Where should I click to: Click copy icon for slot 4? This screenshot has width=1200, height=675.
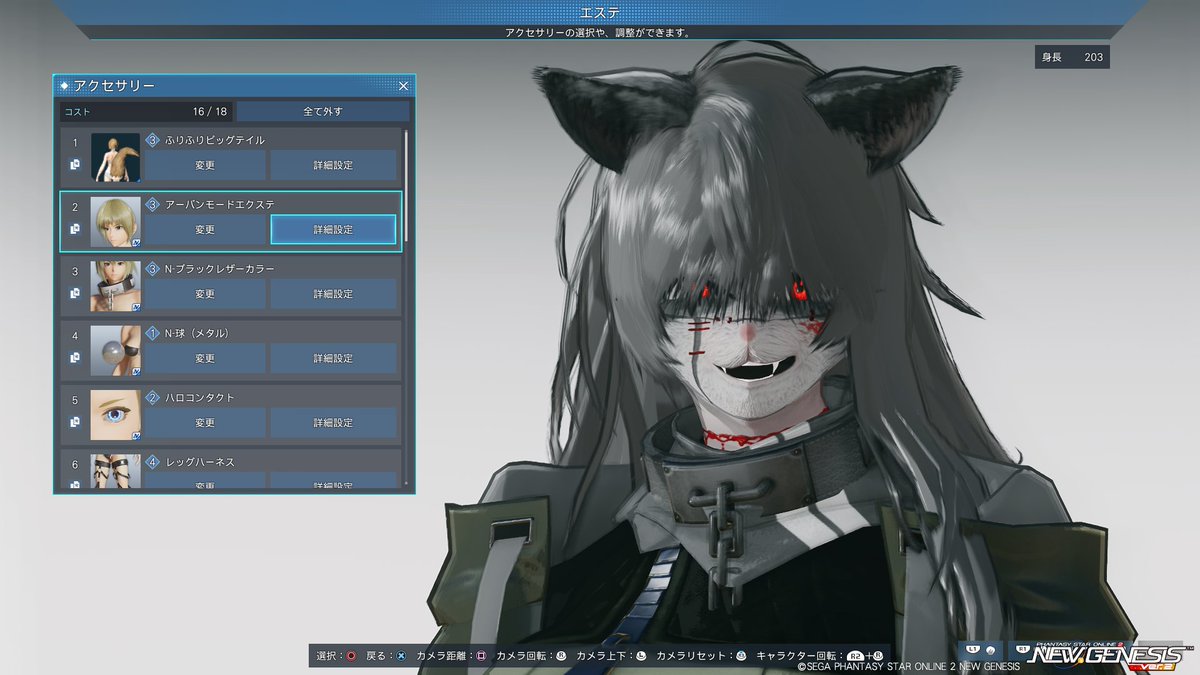click(x=75, y=358)
